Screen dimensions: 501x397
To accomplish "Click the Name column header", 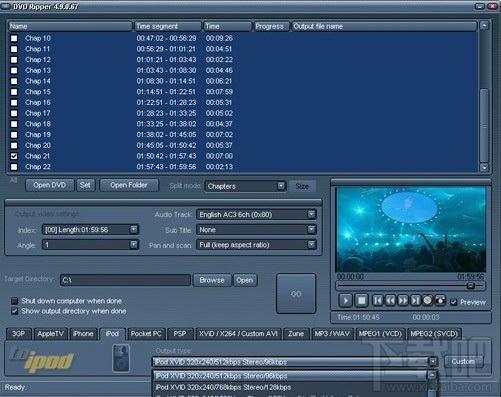I will (70, 26).
